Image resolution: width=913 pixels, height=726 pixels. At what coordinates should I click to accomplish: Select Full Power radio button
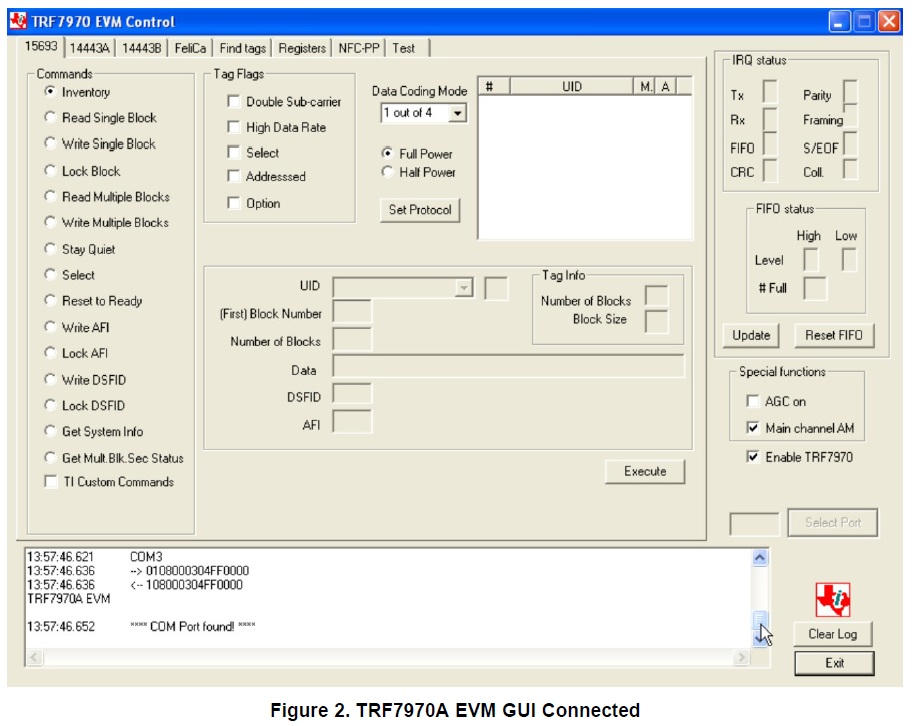(x=387, y=153)
